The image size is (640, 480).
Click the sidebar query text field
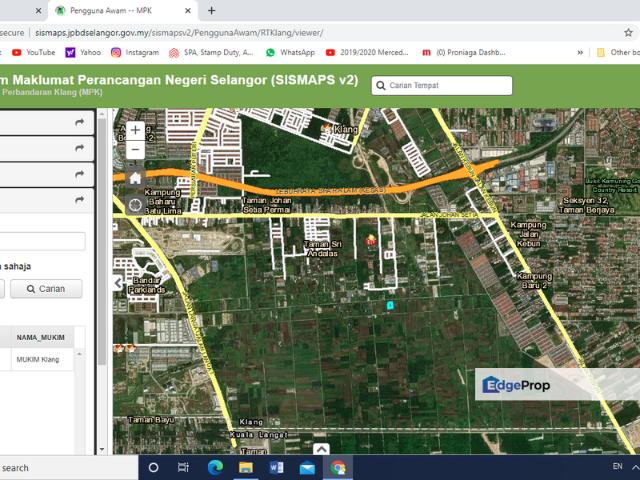coord(42,241)
